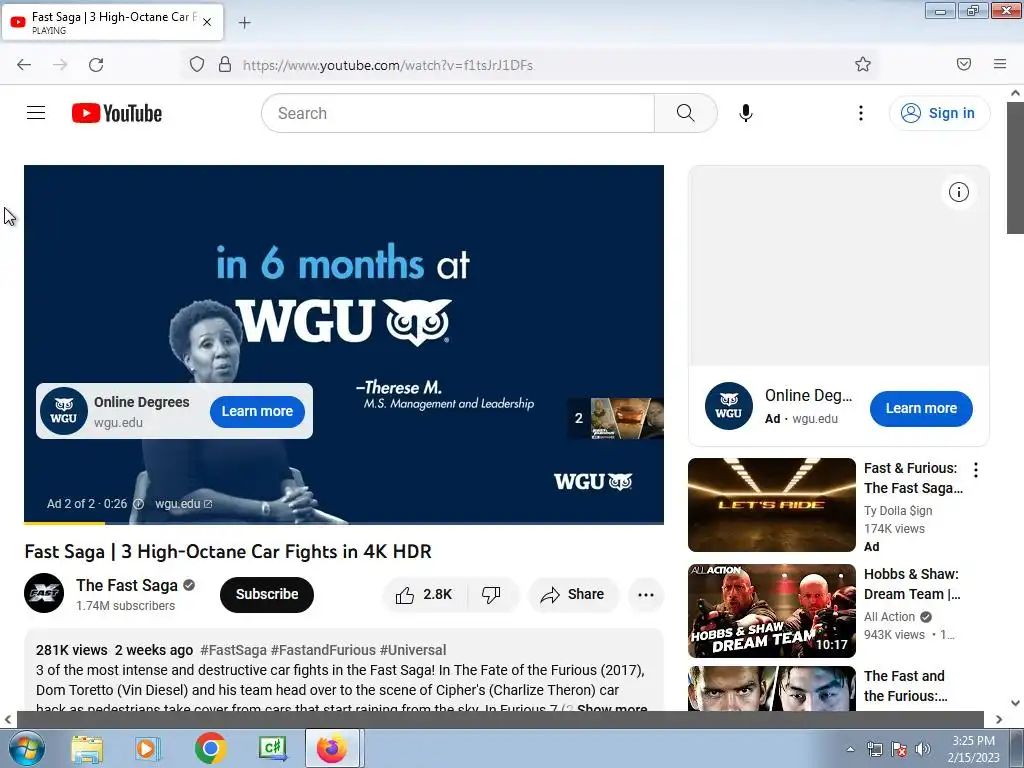Click Hobbs & Shaw: Dream Team title

pos(912,584)
